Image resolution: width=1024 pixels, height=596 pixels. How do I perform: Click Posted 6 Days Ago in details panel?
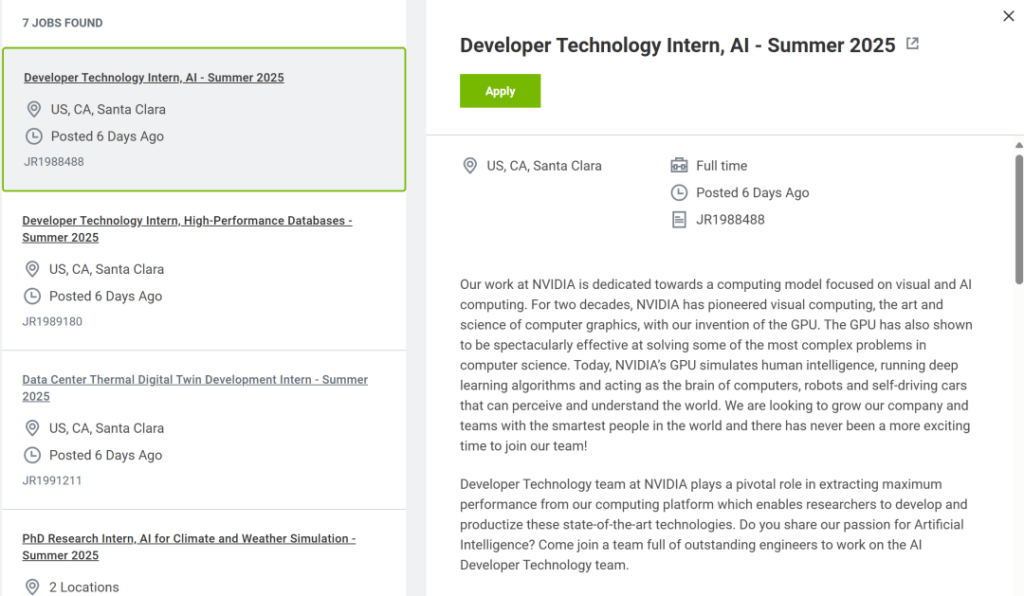point(752,193)
